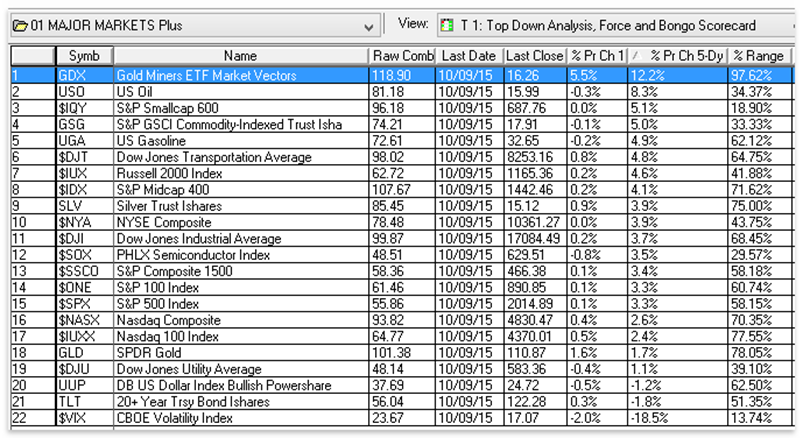Open the View selector showing T 1: Top Down Analysis
803x438 pixels.
[x=616, y=26]
